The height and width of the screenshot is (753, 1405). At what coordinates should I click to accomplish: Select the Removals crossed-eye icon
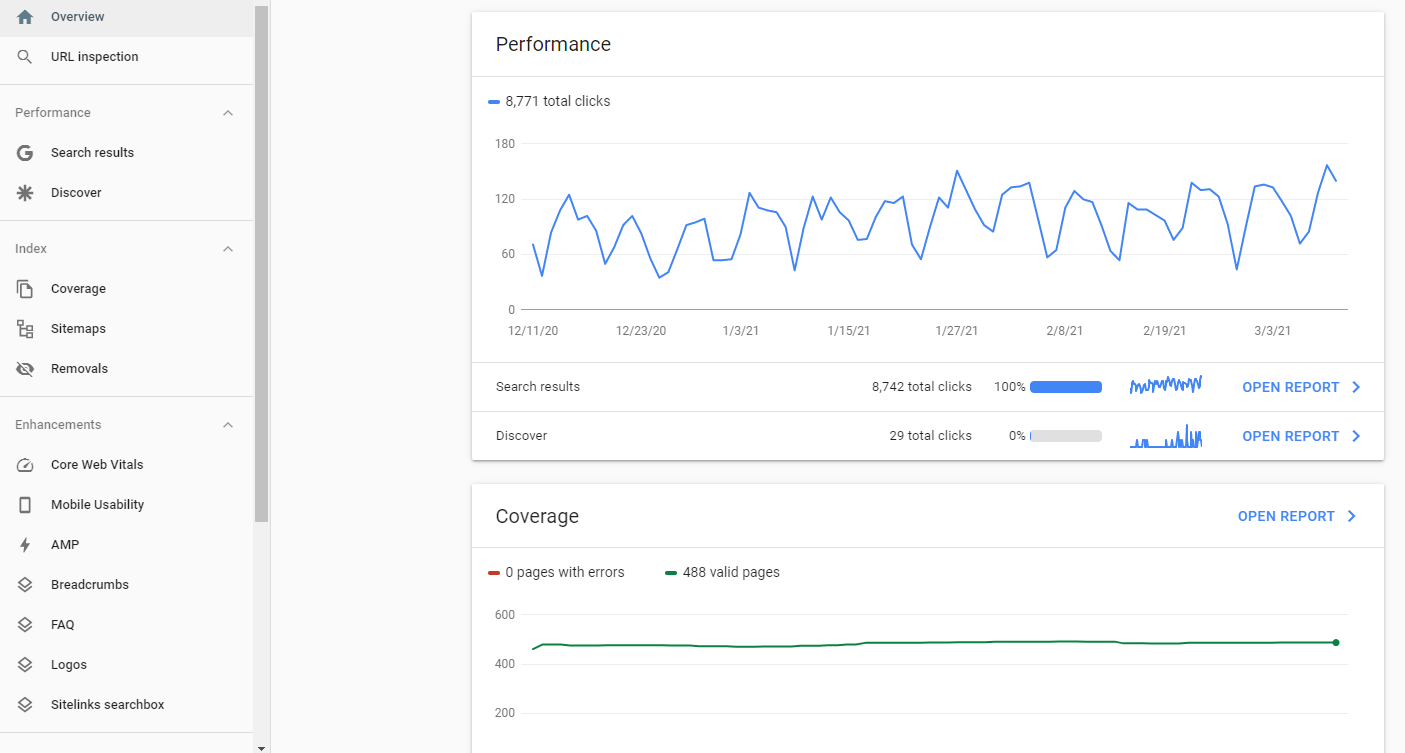(25, 368)
